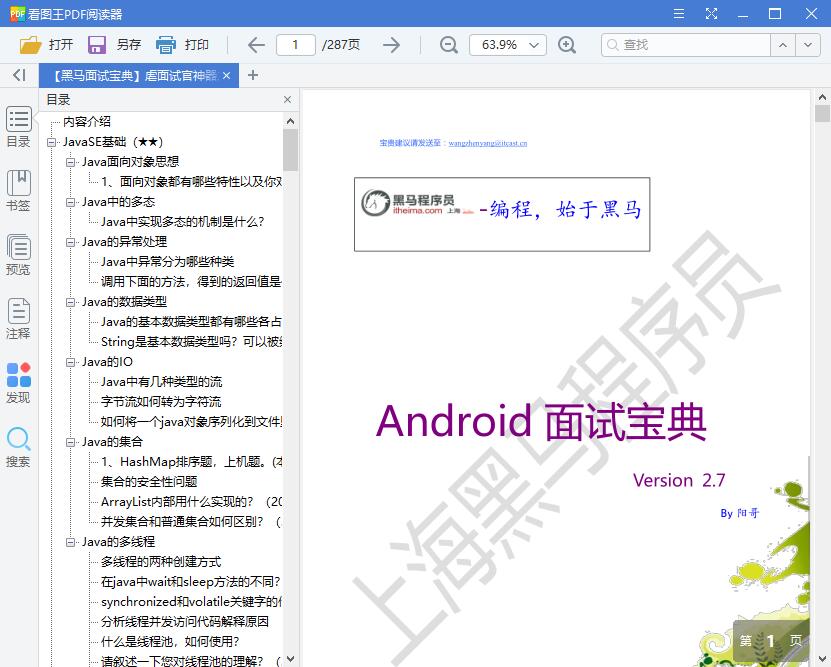The height and width of the screenshot is (667, 831).
Task: Toggle fullscreen mode icon in title bar
Action: (x=711, y=14)
